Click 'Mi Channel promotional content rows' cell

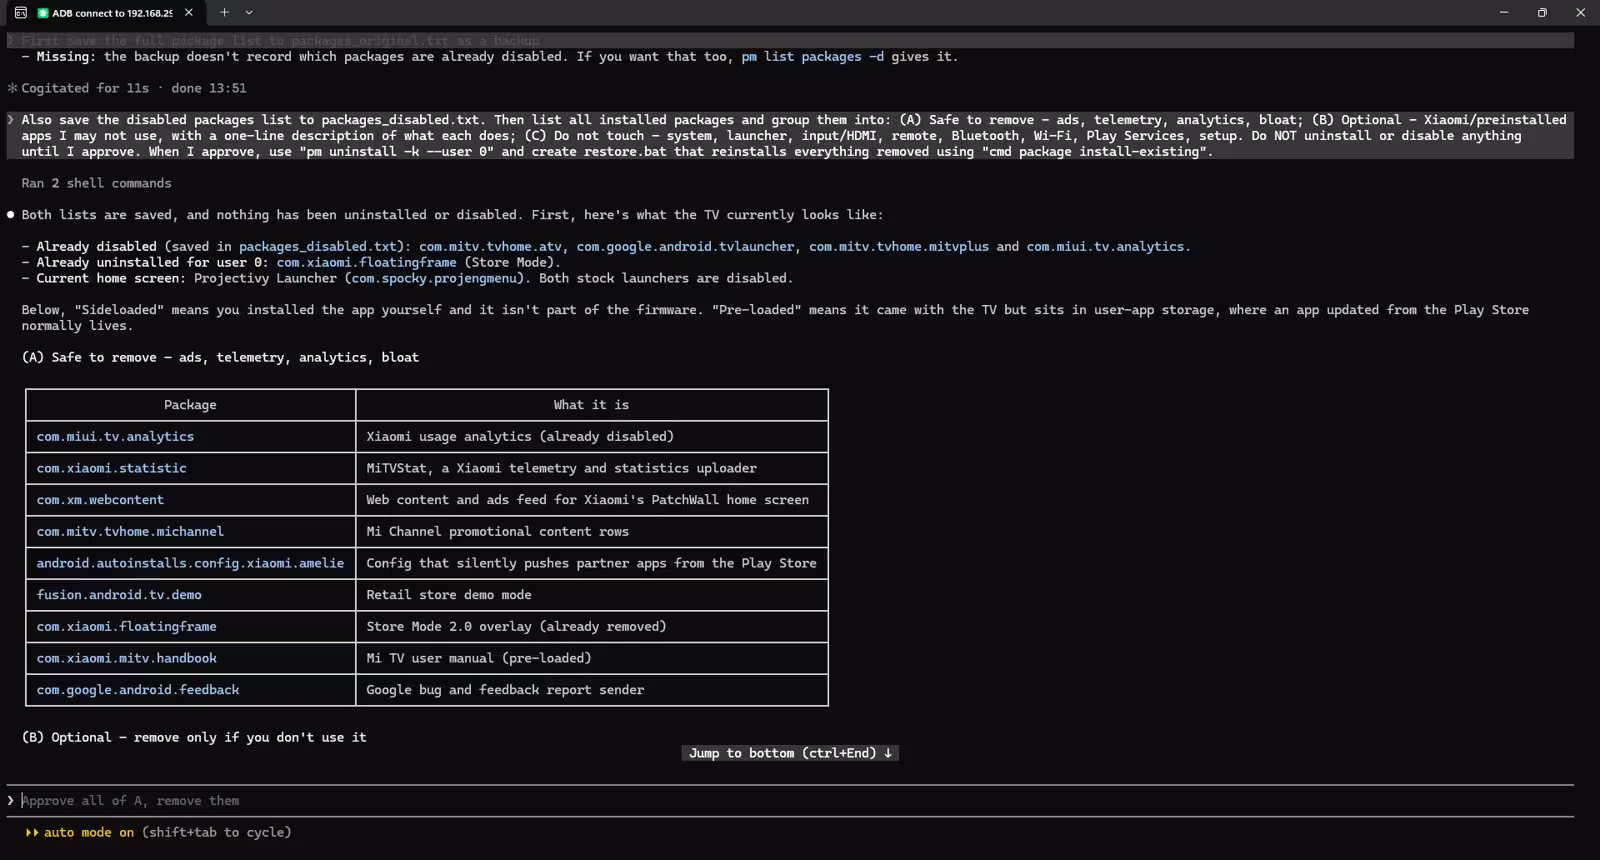click(497, 532)
